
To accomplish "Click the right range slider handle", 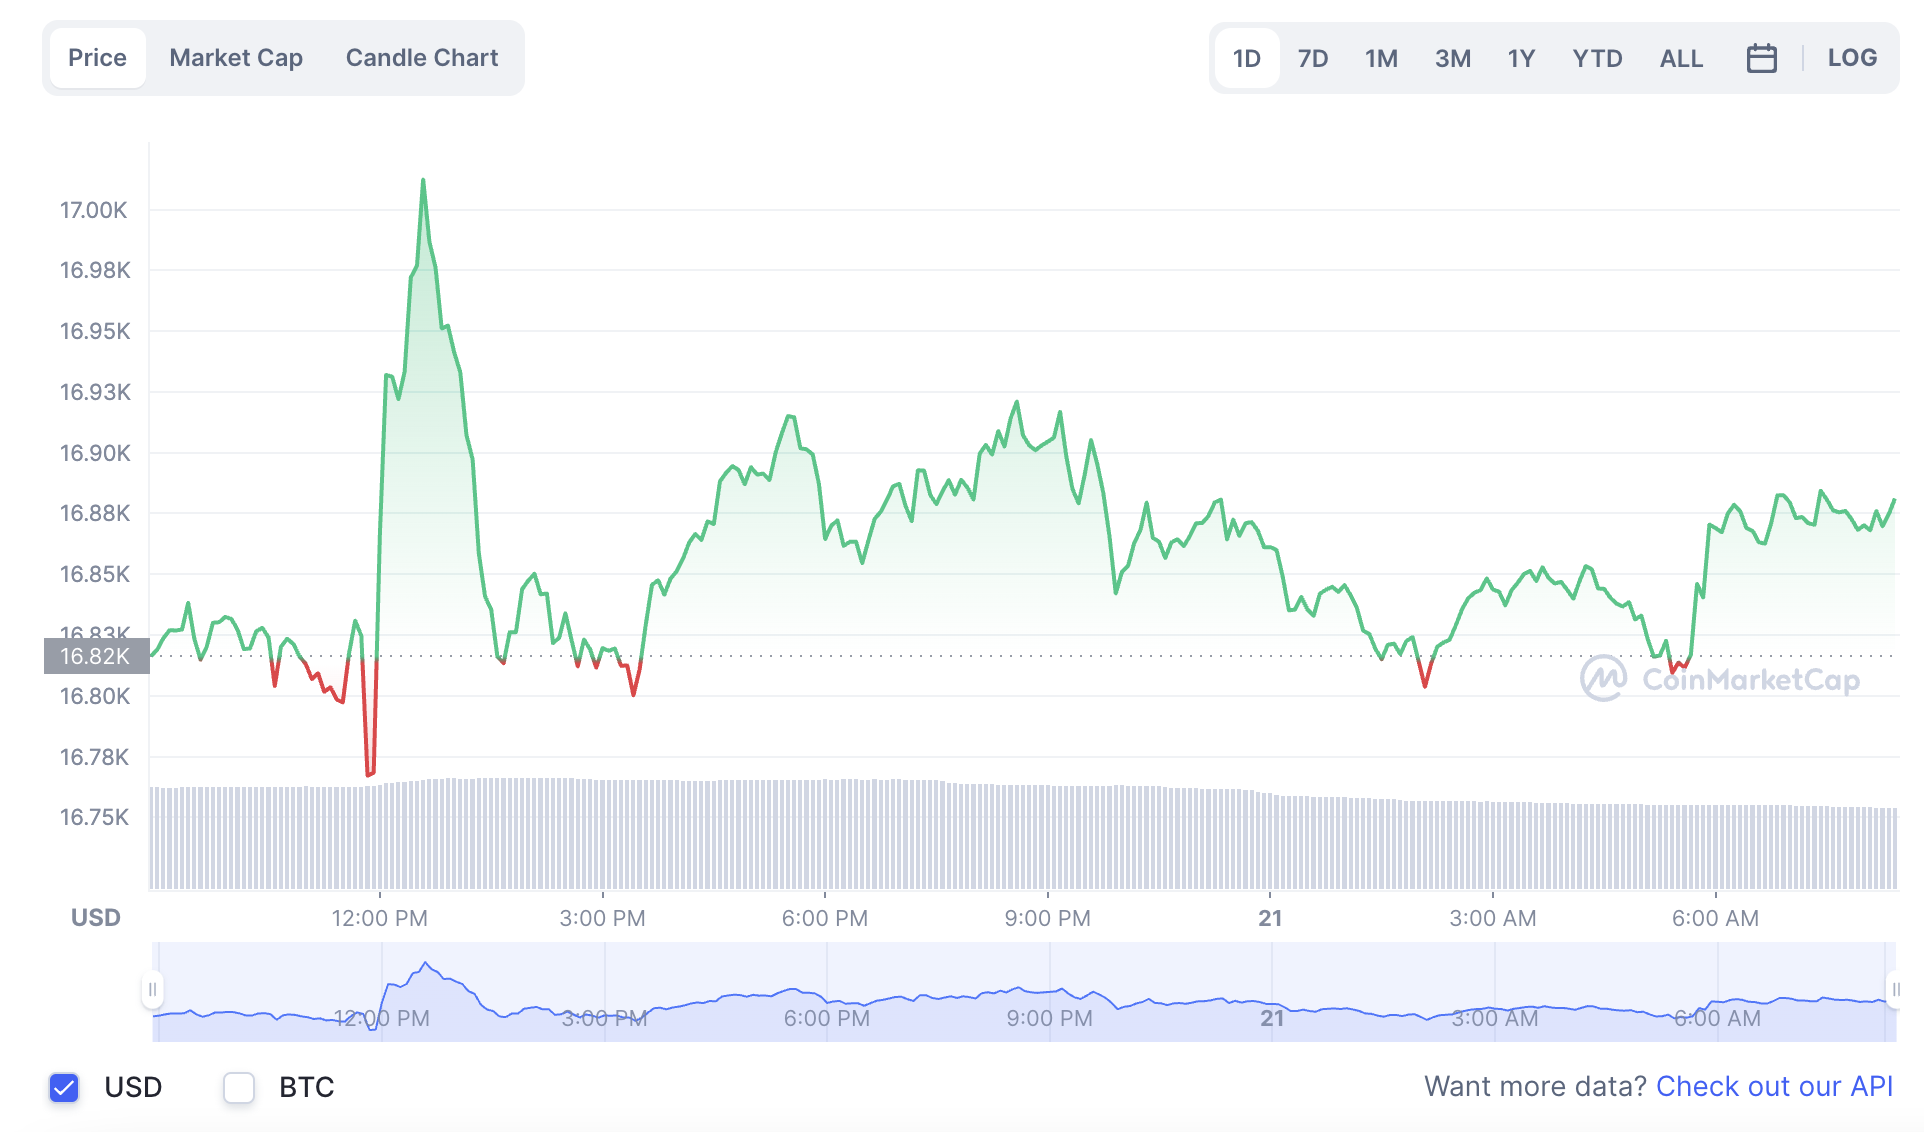I will (1895, 990).
